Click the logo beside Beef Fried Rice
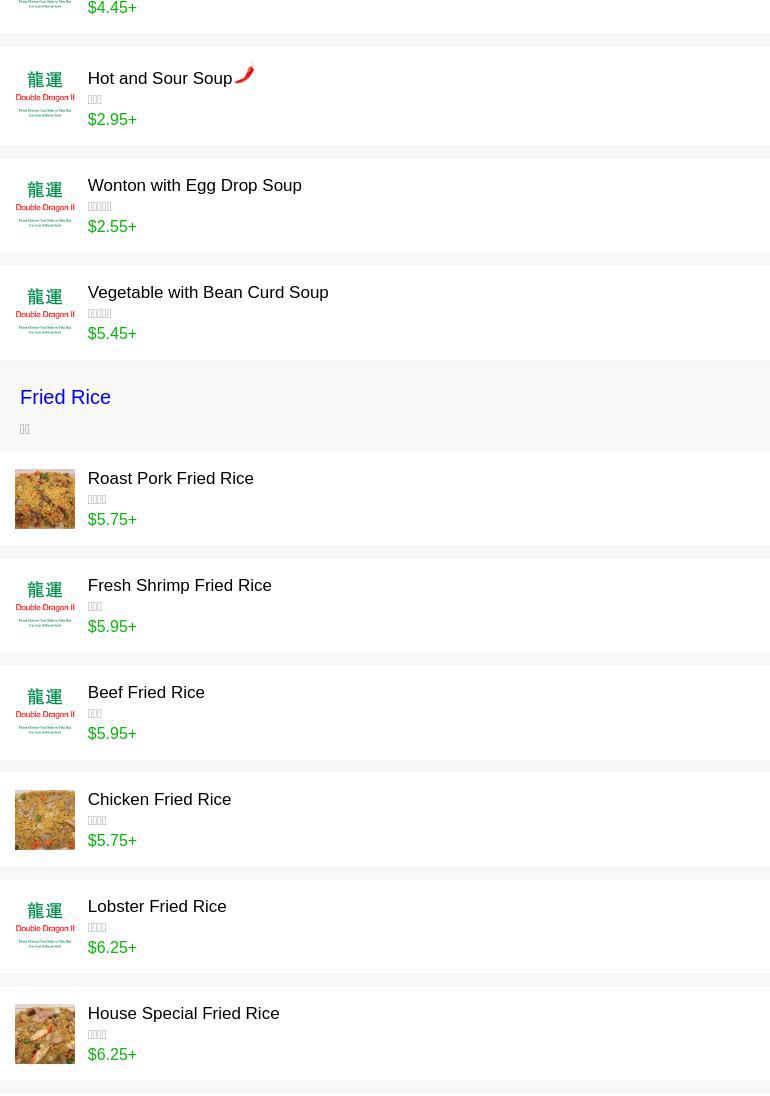This screenshot has width=770, height=1096. 45,713
